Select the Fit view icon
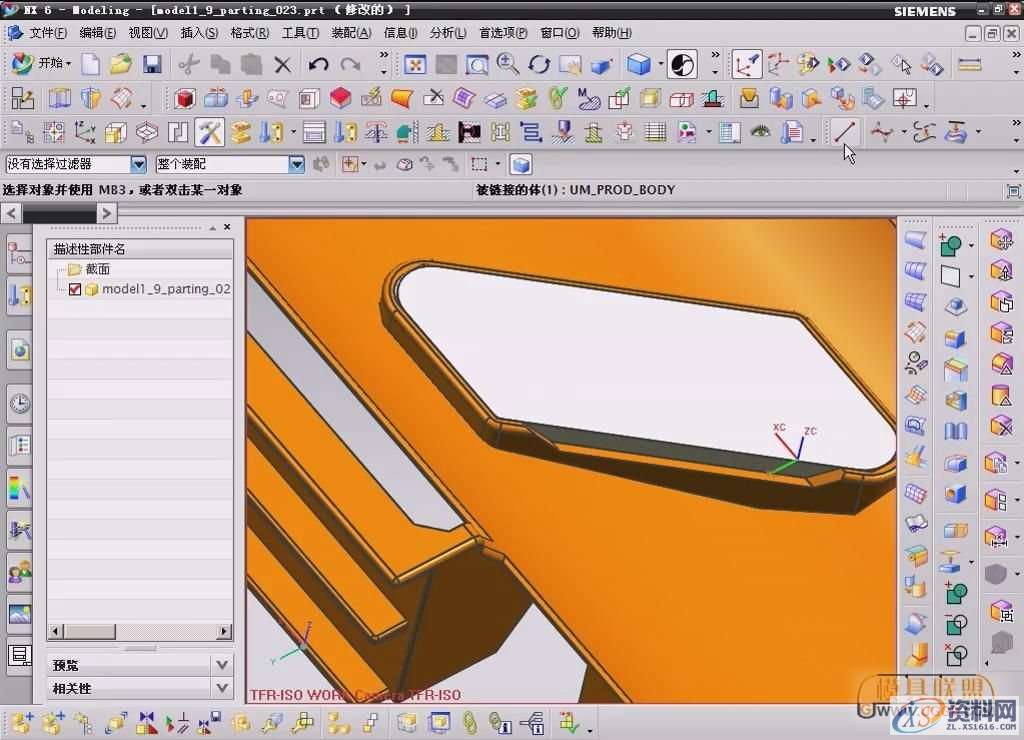 415,65
